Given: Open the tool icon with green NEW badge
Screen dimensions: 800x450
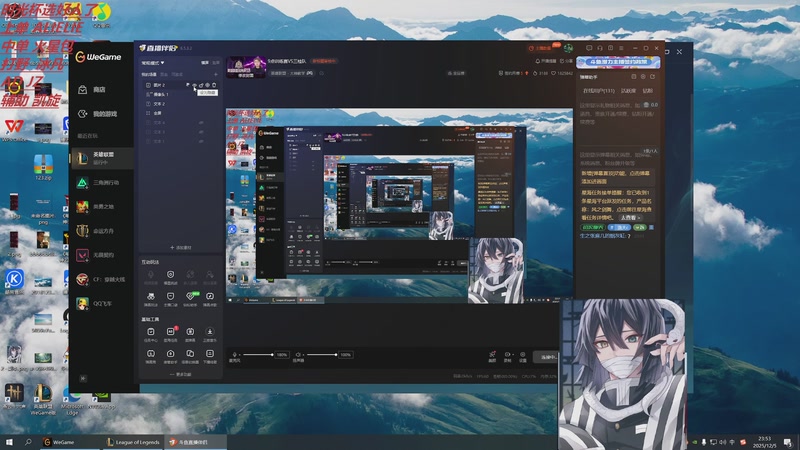Looking at the screenshot, I should point(190,298).
